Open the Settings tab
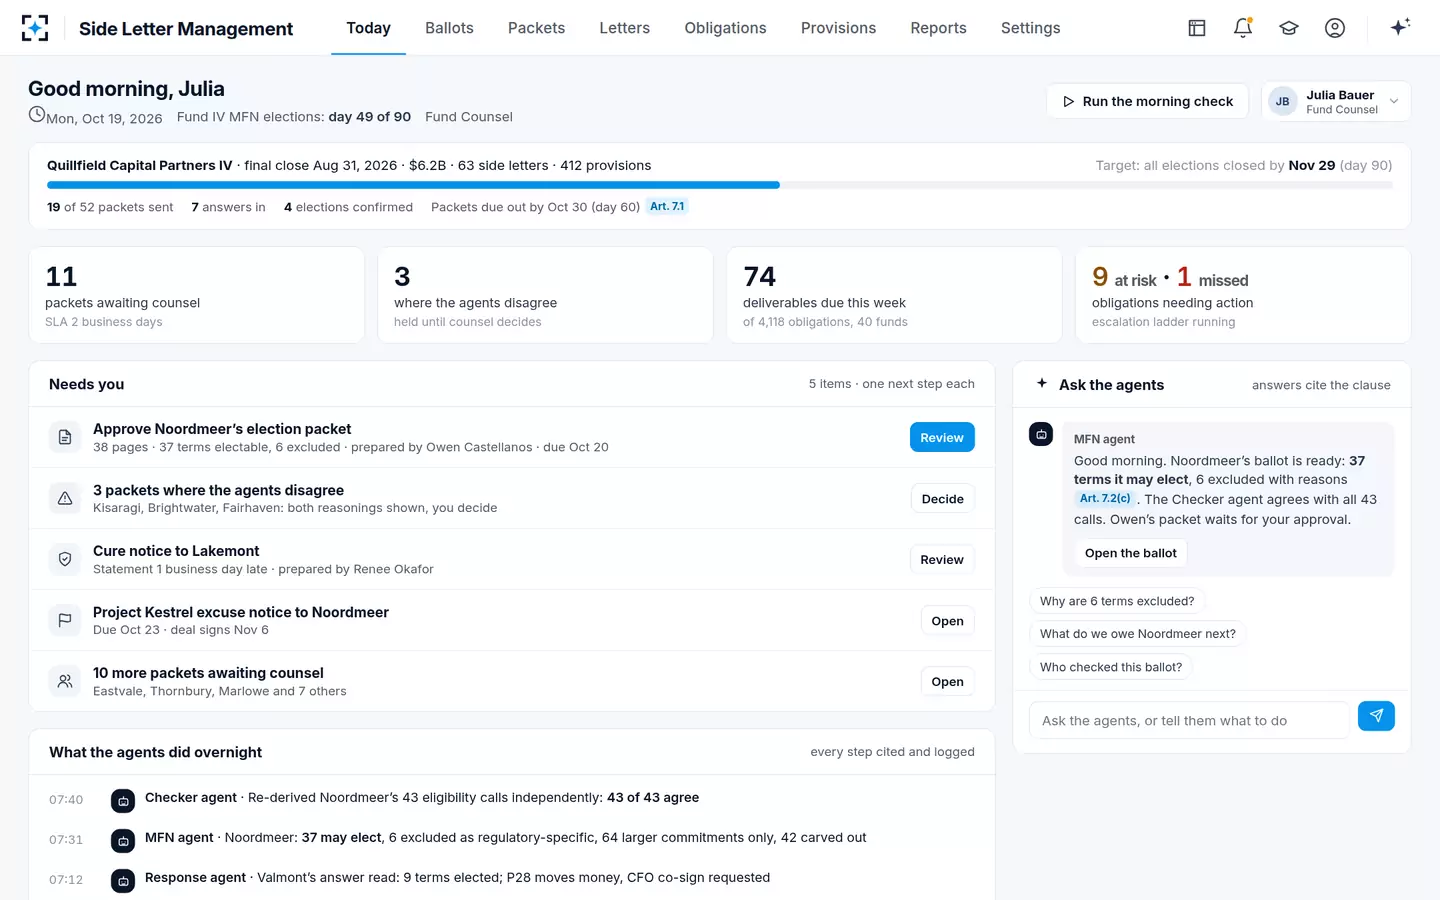This screenshot has height=900, width=1440. pyautogui.click(x=1030, y=28)
